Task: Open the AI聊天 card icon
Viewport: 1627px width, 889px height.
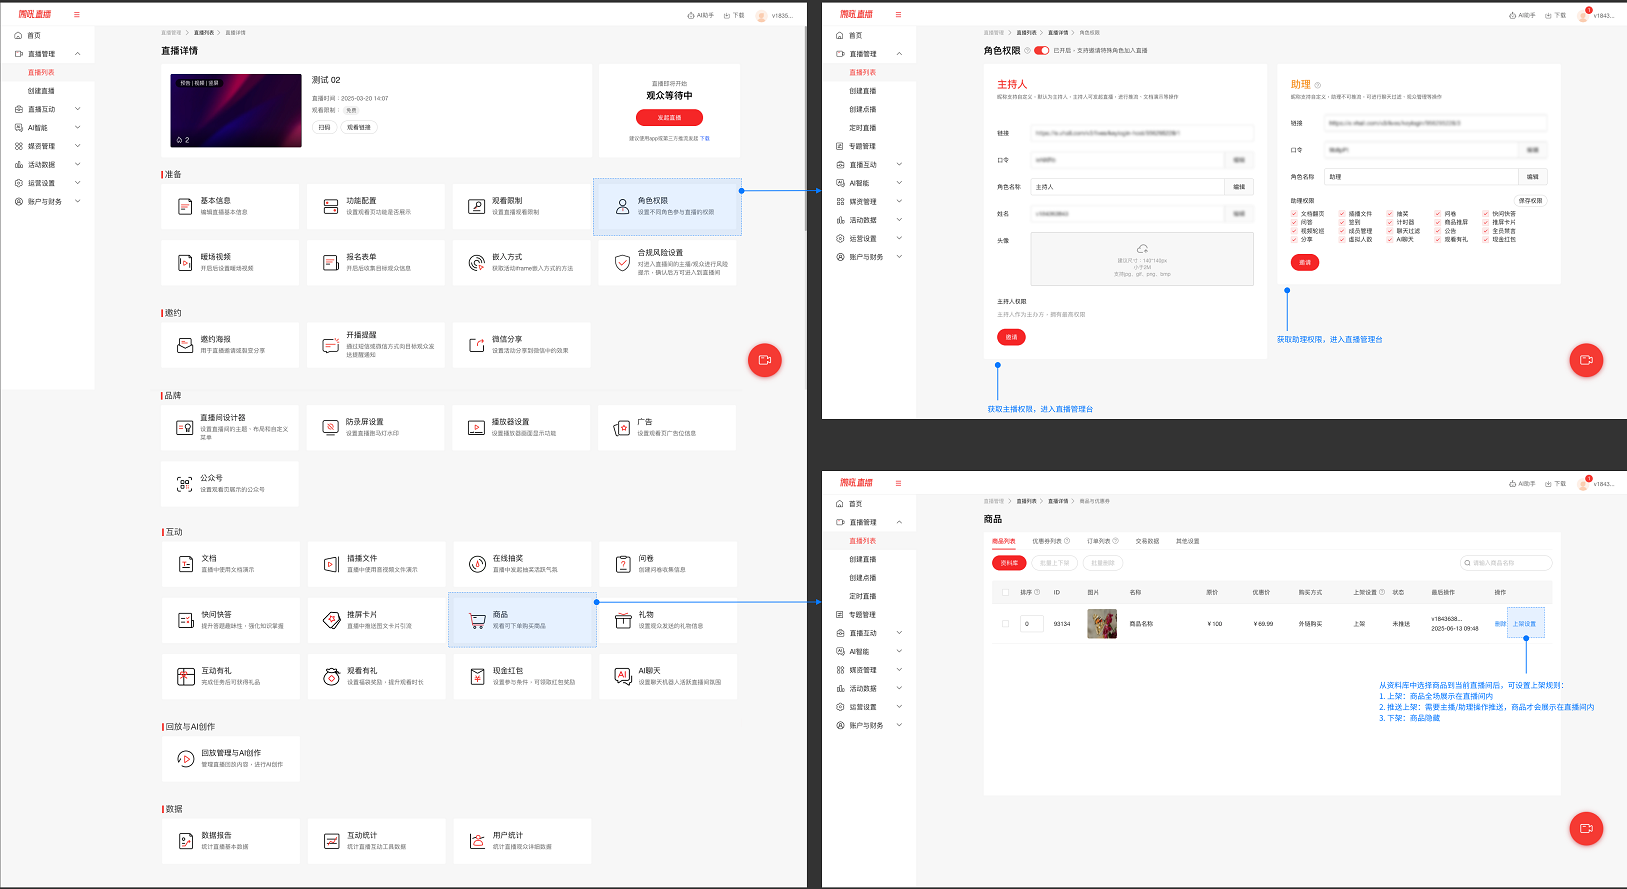Action: (x=622, y=677)
